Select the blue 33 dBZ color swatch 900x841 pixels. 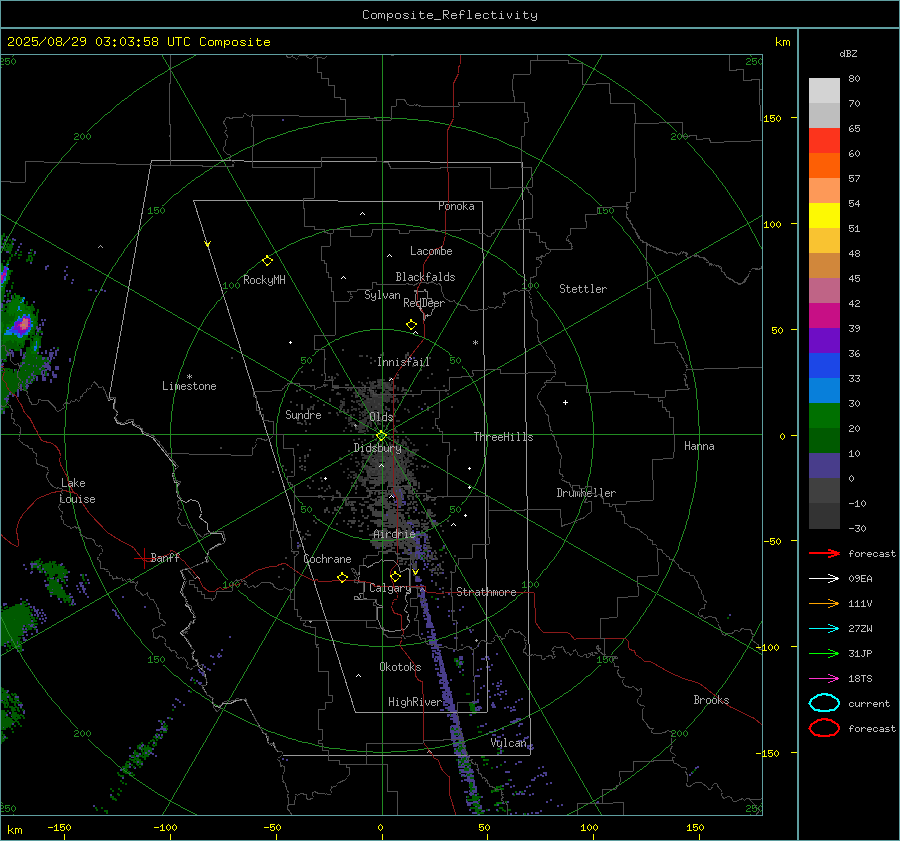(x=824, y=366)
